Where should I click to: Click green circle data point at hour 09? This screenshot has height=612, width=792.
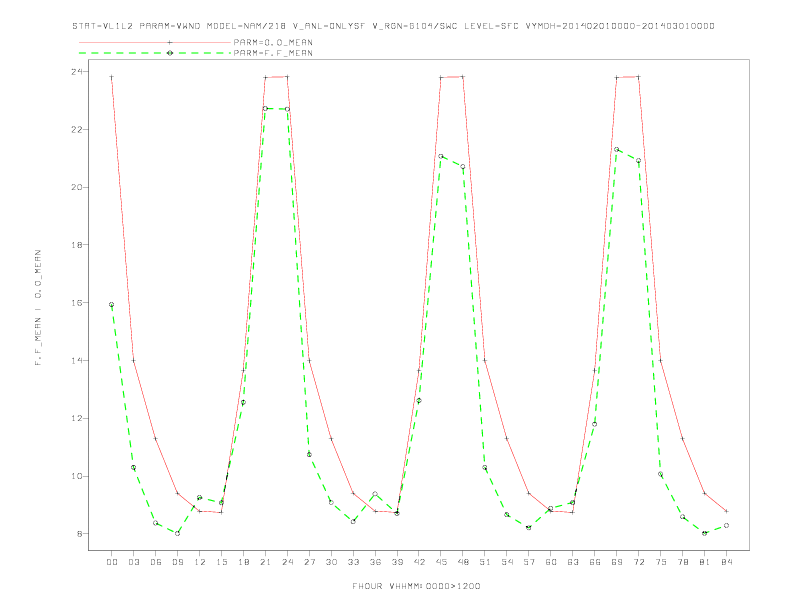[177, 533]
